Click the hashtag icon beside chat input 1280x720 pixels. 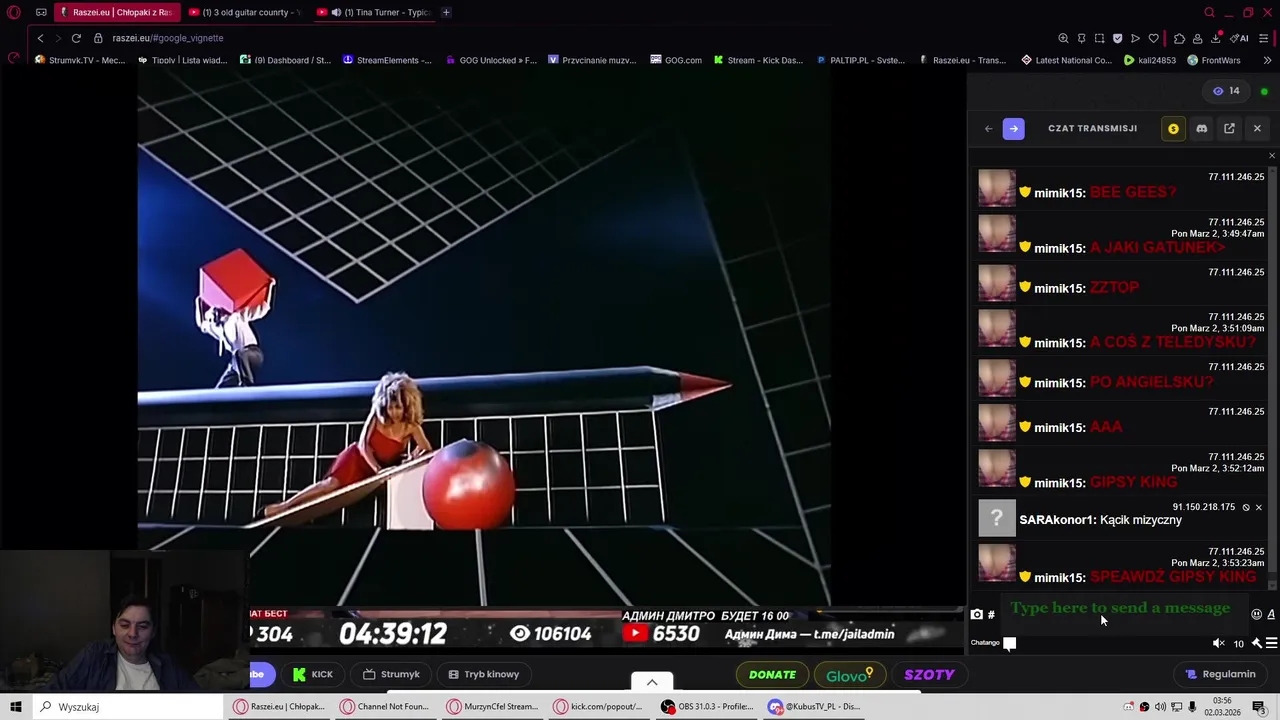click(x=991, y=615)
